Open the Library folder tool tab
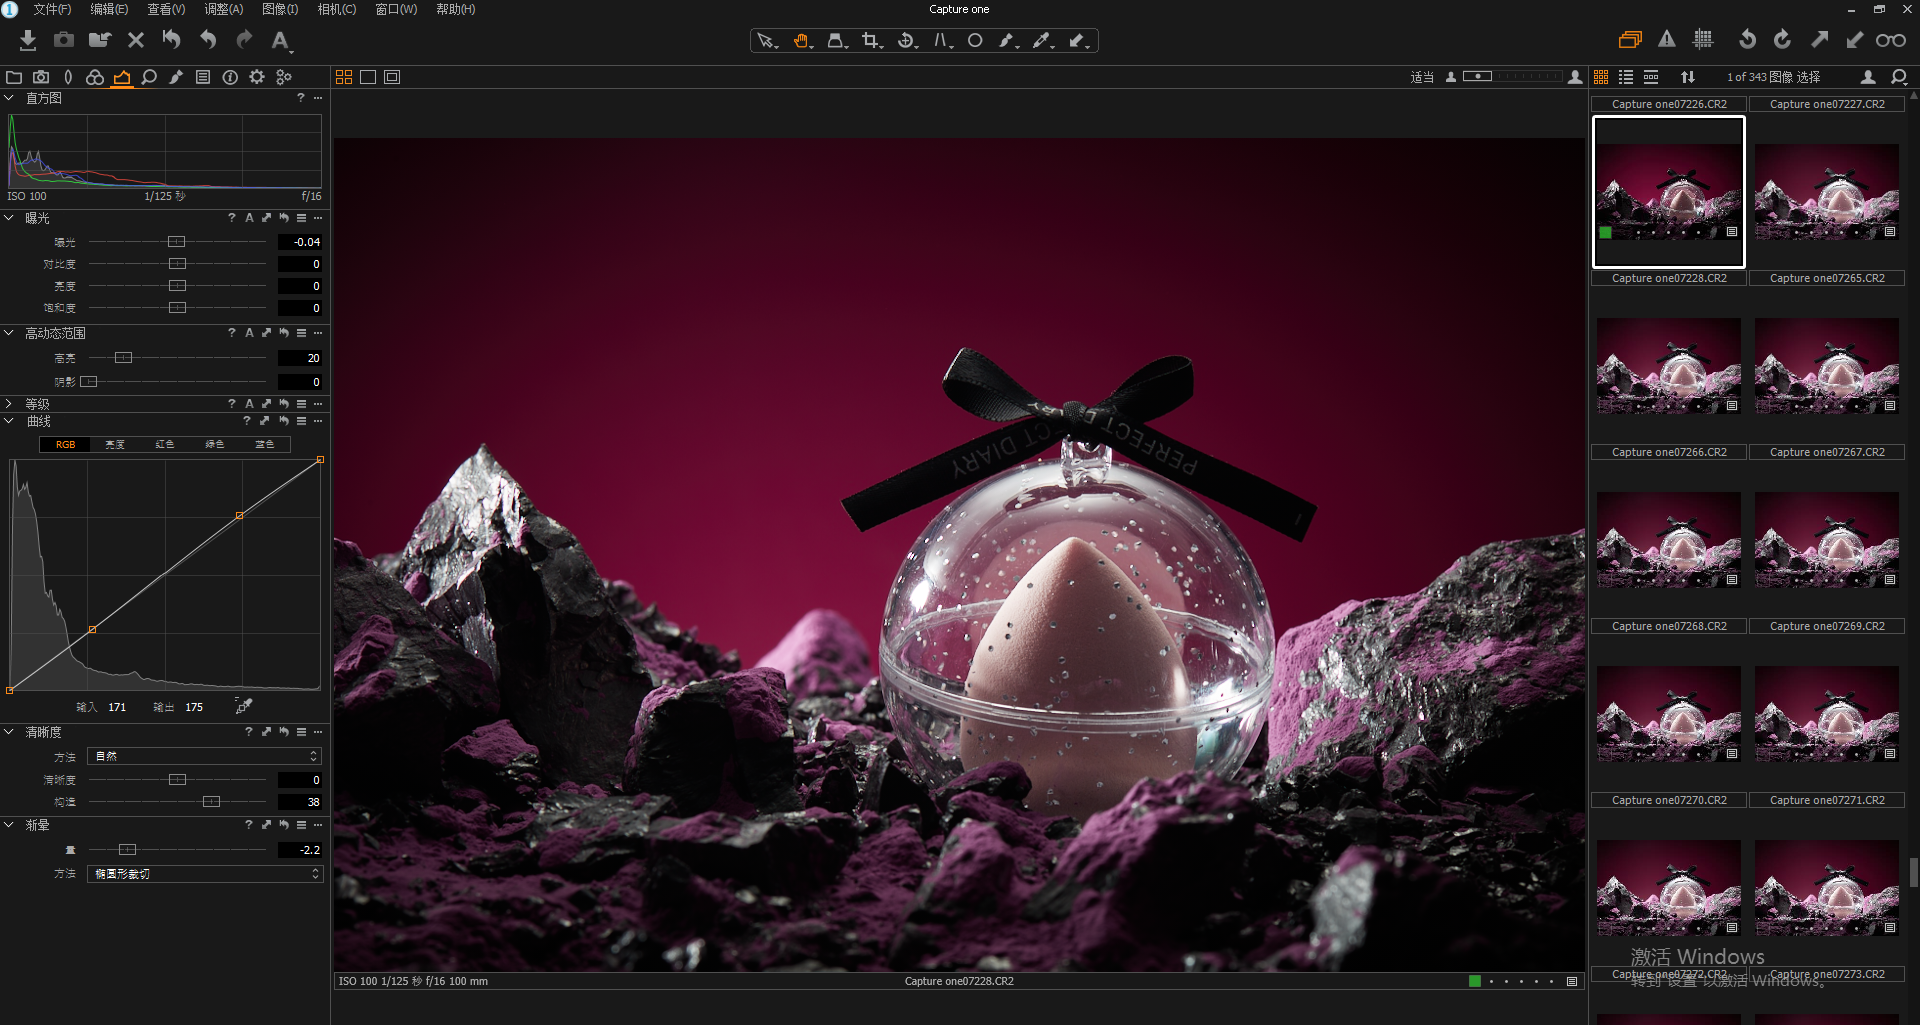This screenshot has height=1025, width=1920. (x=14, y=77)
